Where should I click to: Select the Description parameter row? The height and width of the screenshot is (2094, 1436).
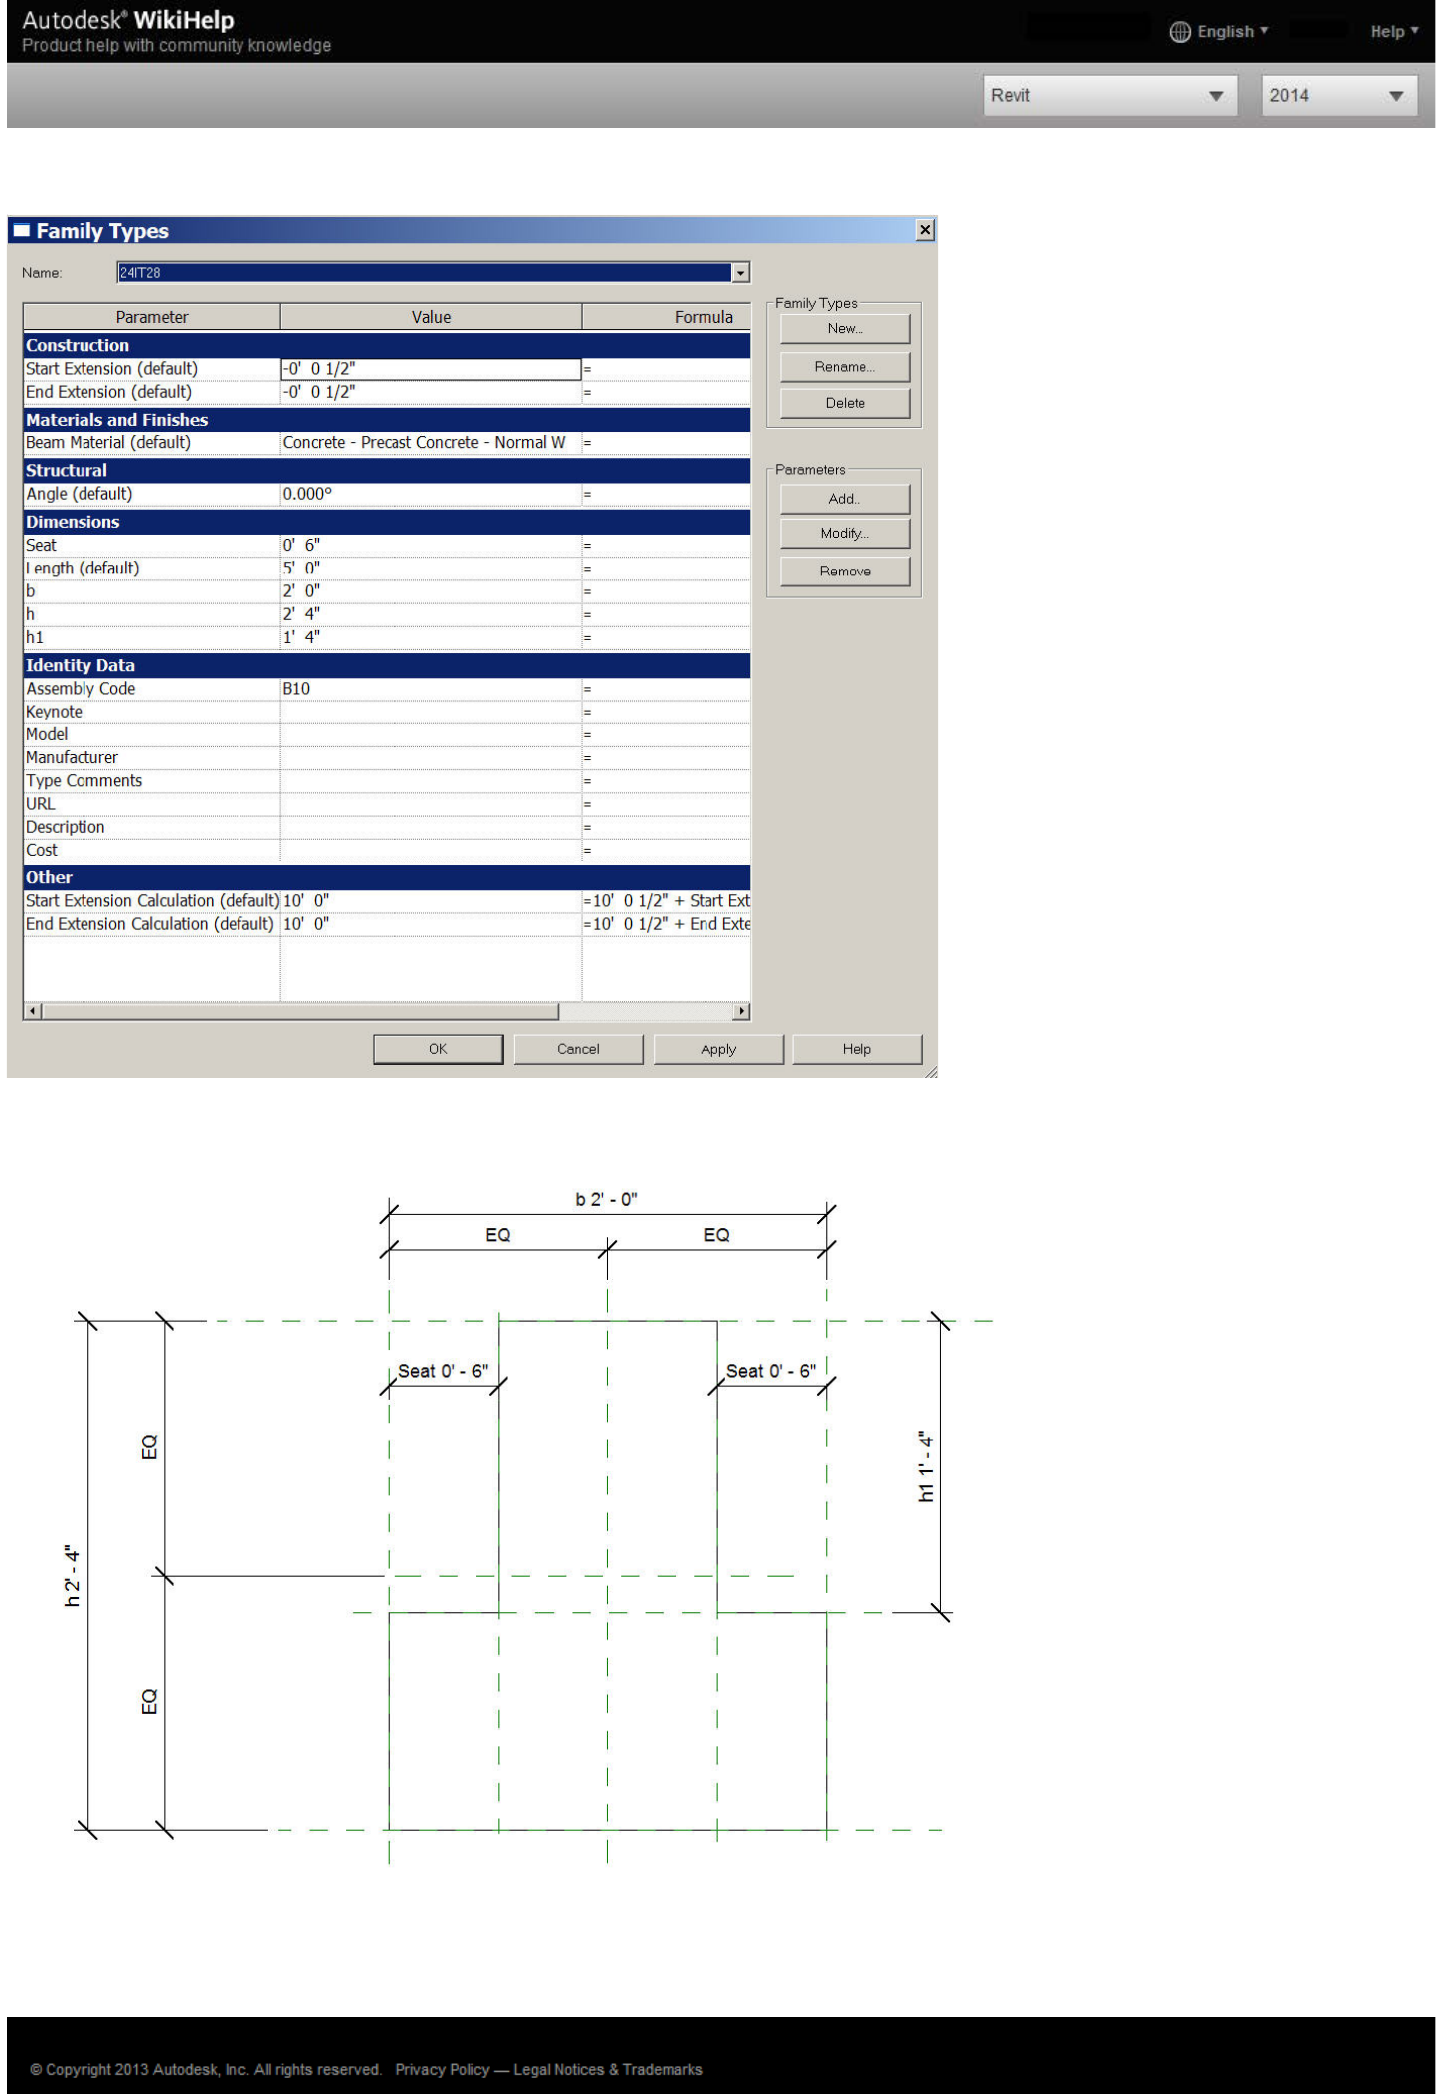click(387, 827)
